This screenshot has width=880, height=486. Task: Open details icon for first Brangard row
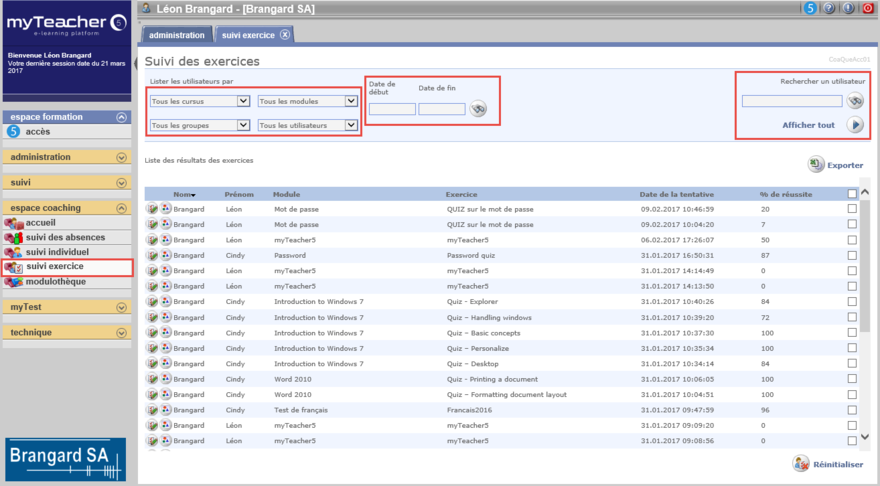[x=152, y=209]
